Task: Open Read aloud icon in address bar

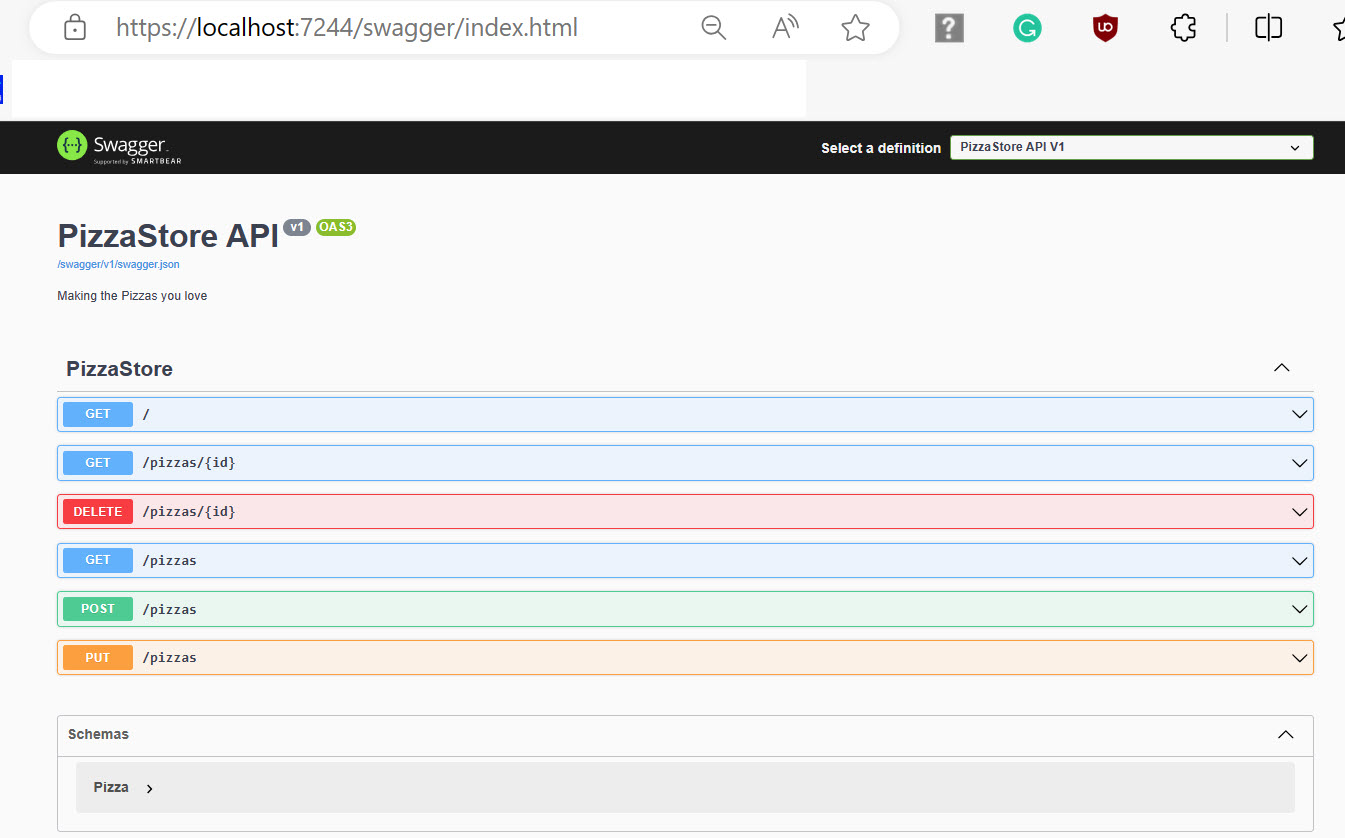Action: coord(785,28)
